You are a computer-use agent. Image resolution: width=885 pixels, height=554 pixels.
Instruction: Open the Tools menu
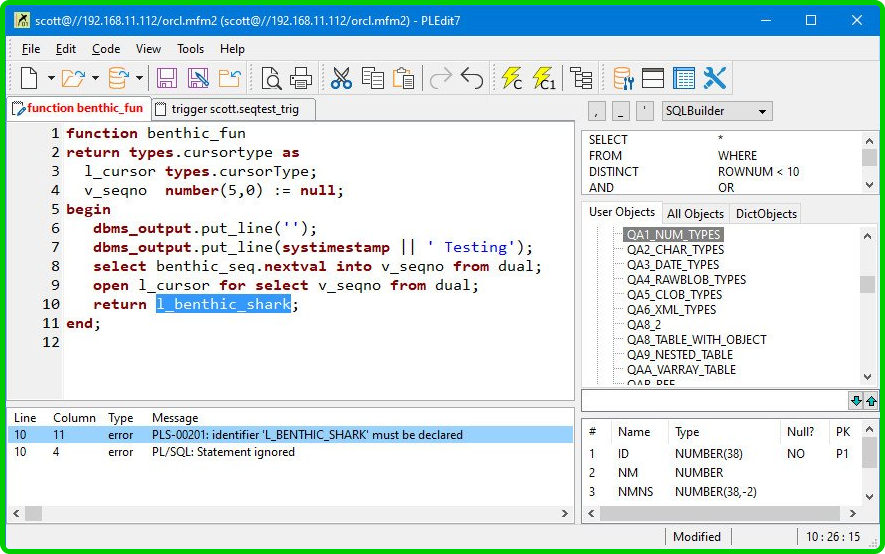[x=190, y=49]
